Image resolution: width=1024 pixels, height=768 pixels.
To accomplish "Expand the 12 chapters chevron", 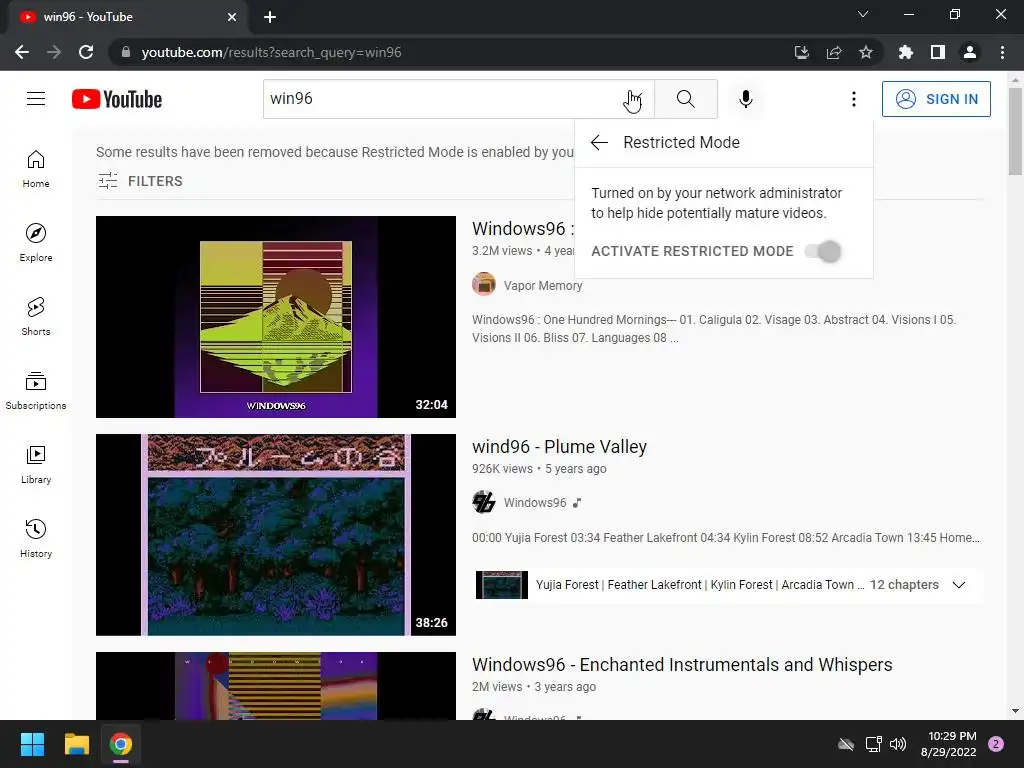I will [958, 584].
